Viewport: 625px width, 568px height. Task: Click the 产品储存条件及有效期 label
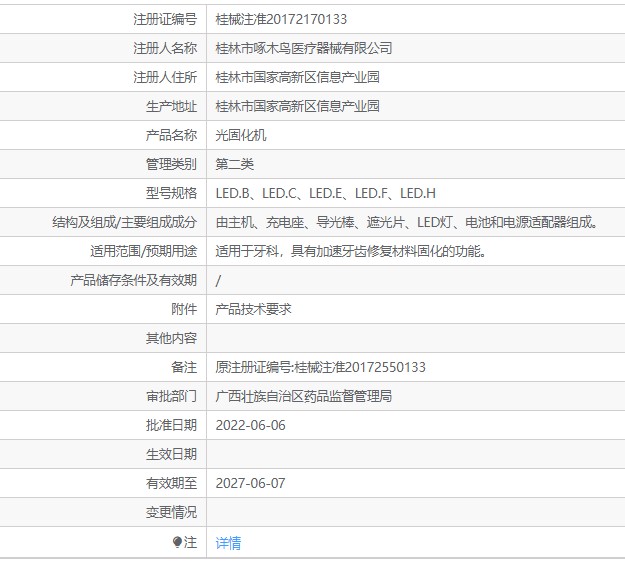(134, 281)
